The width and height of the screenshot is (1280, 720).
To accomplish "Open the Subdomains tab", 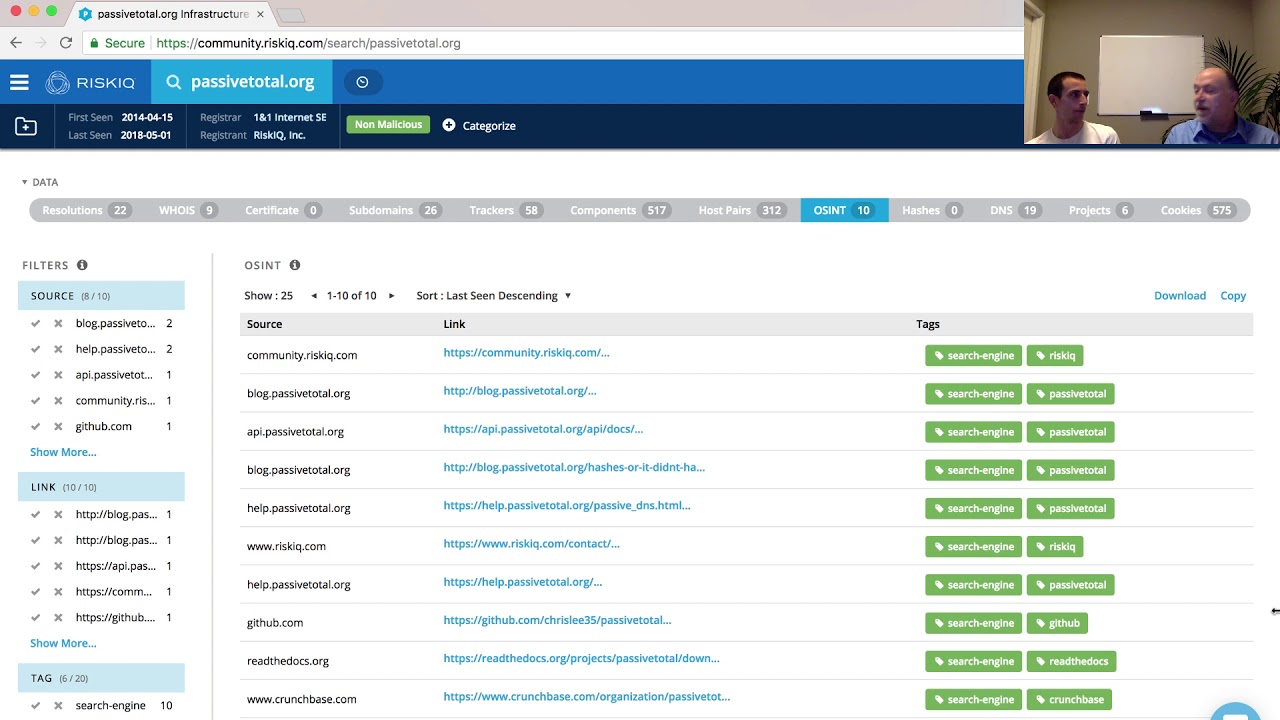I will pyautogui.click(x=394, y=210).
